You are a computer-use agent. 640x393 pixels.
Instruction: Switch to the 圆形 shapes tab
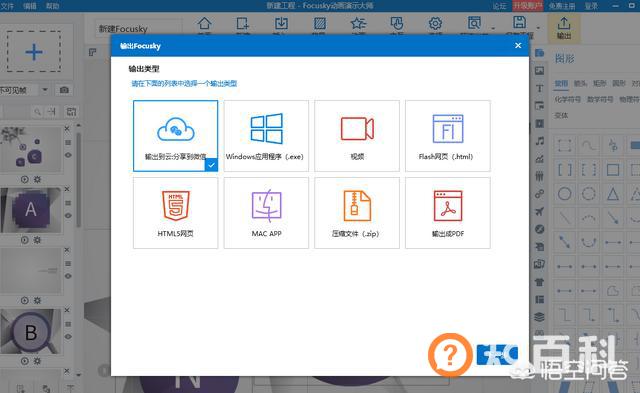point(619,83)
